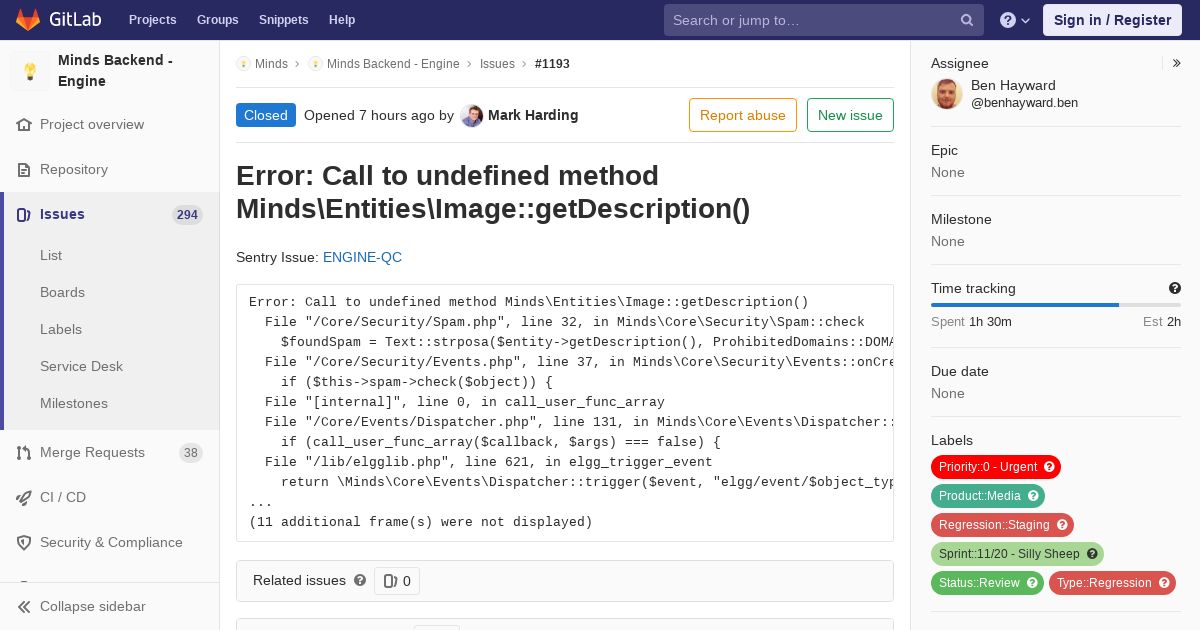Click the Repository file icon
The height and width of the screenshot is (630, 1200).
tap(24, 170)
